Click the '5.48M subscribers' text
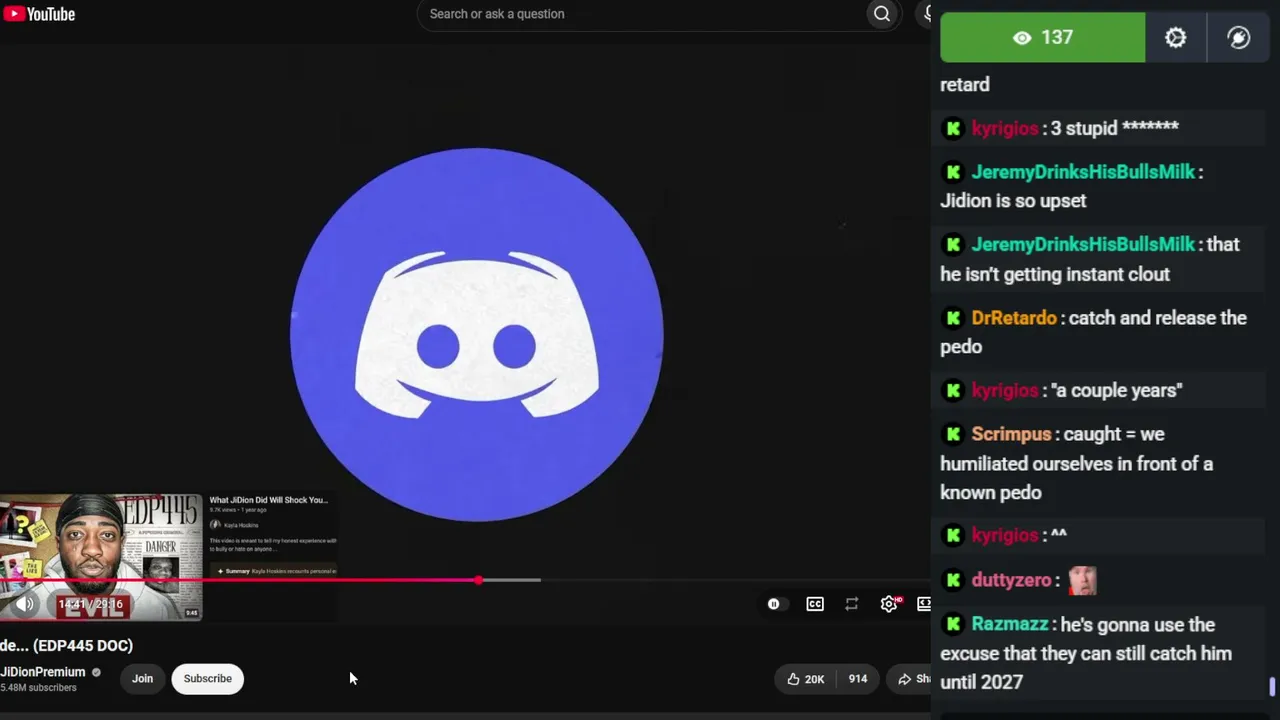The height and width of the screenshot is (720, 1280). pos(38,688)
